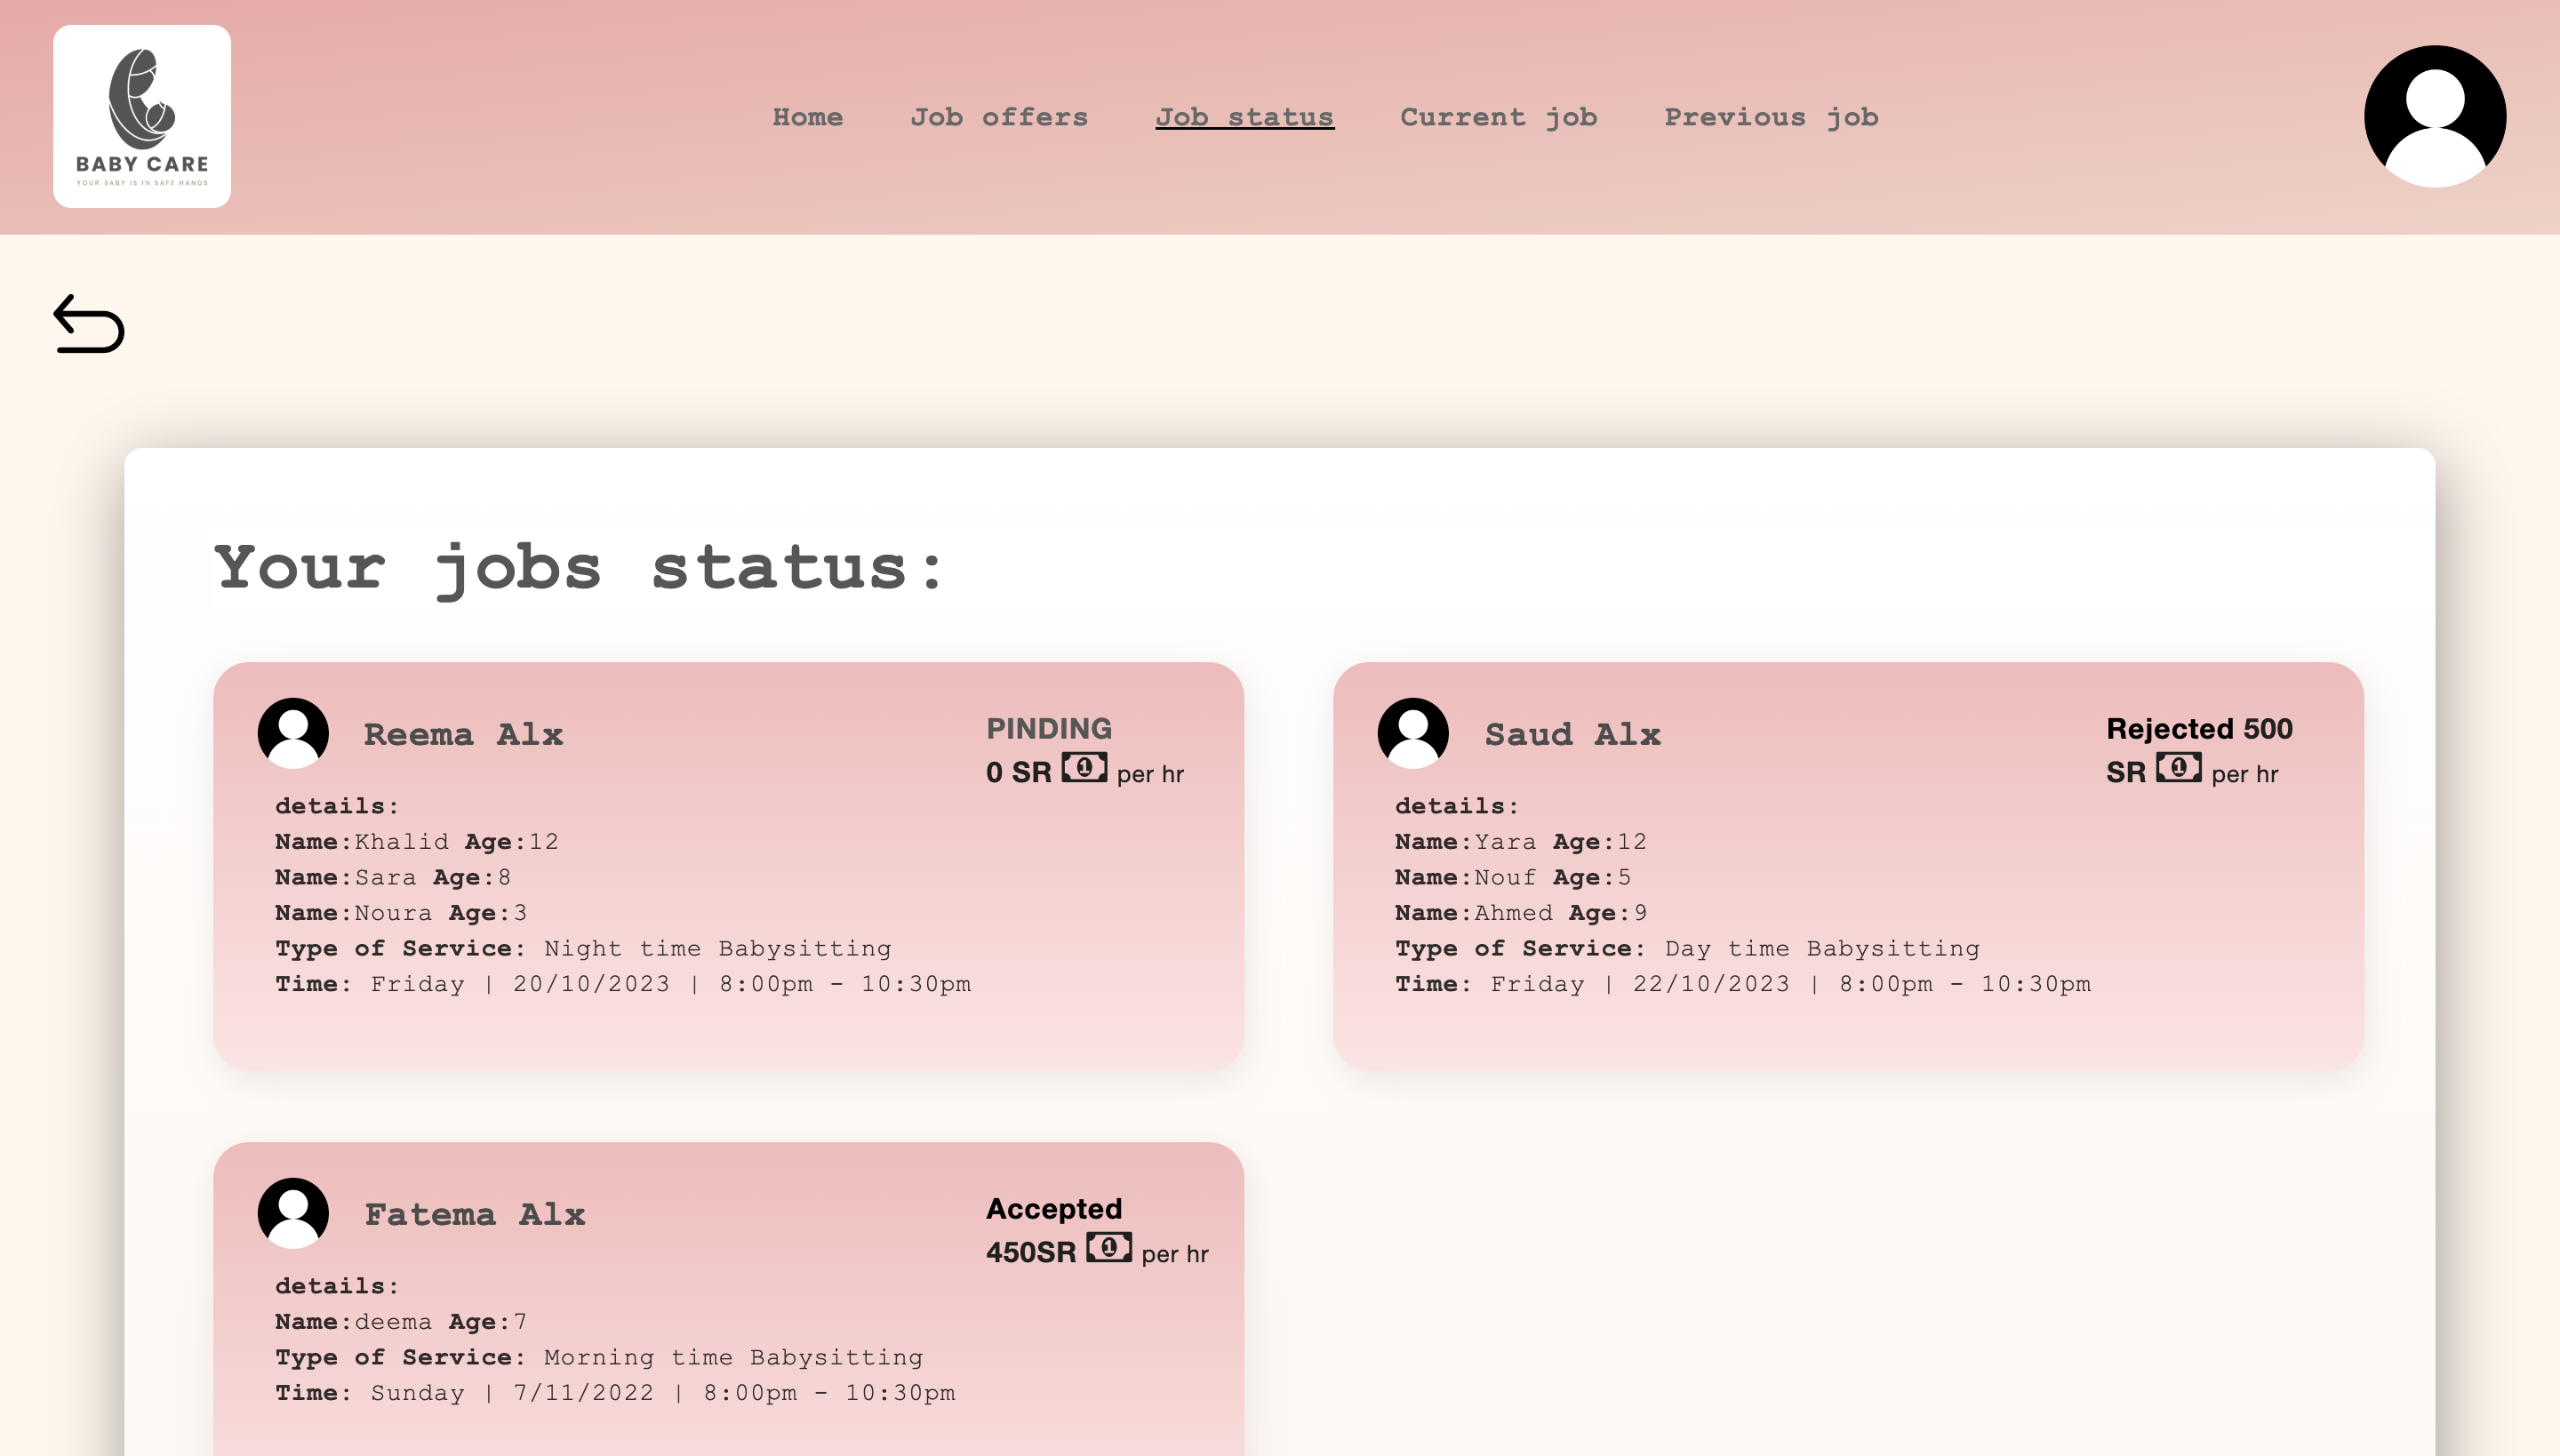Click Day time Babysitting service text
Image resolution: width=2560 pixels, height=1456 pixels.
pos(1822,948)
